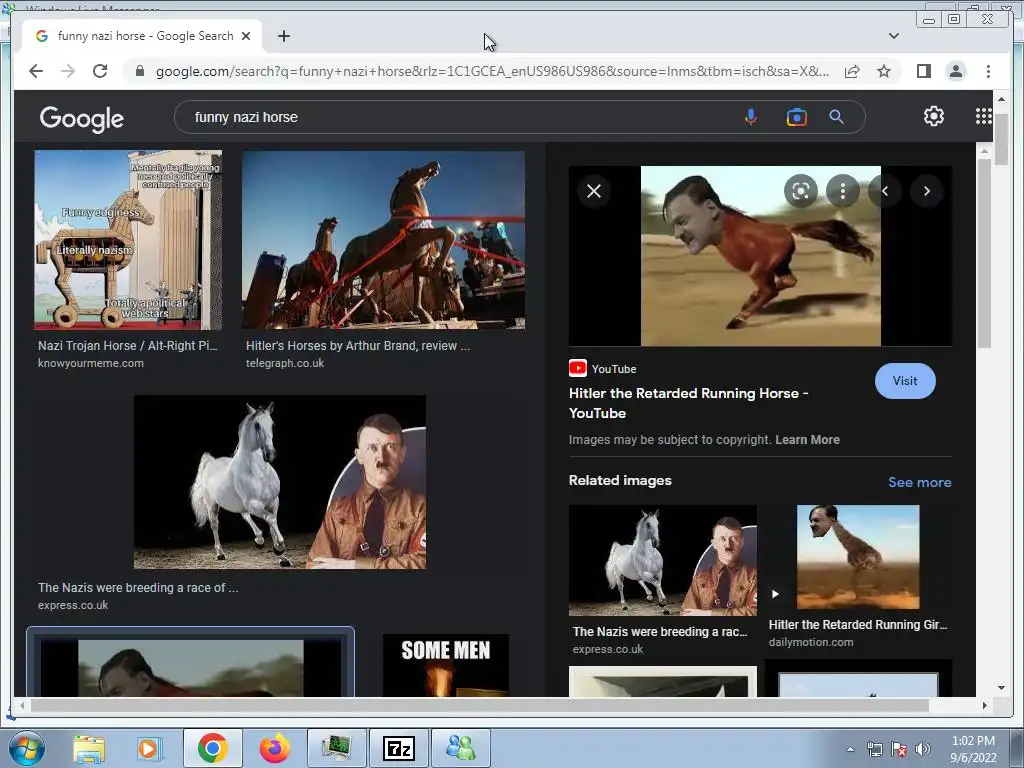Open the Google apps grid

pyautogui.click(x=984, y=116)
